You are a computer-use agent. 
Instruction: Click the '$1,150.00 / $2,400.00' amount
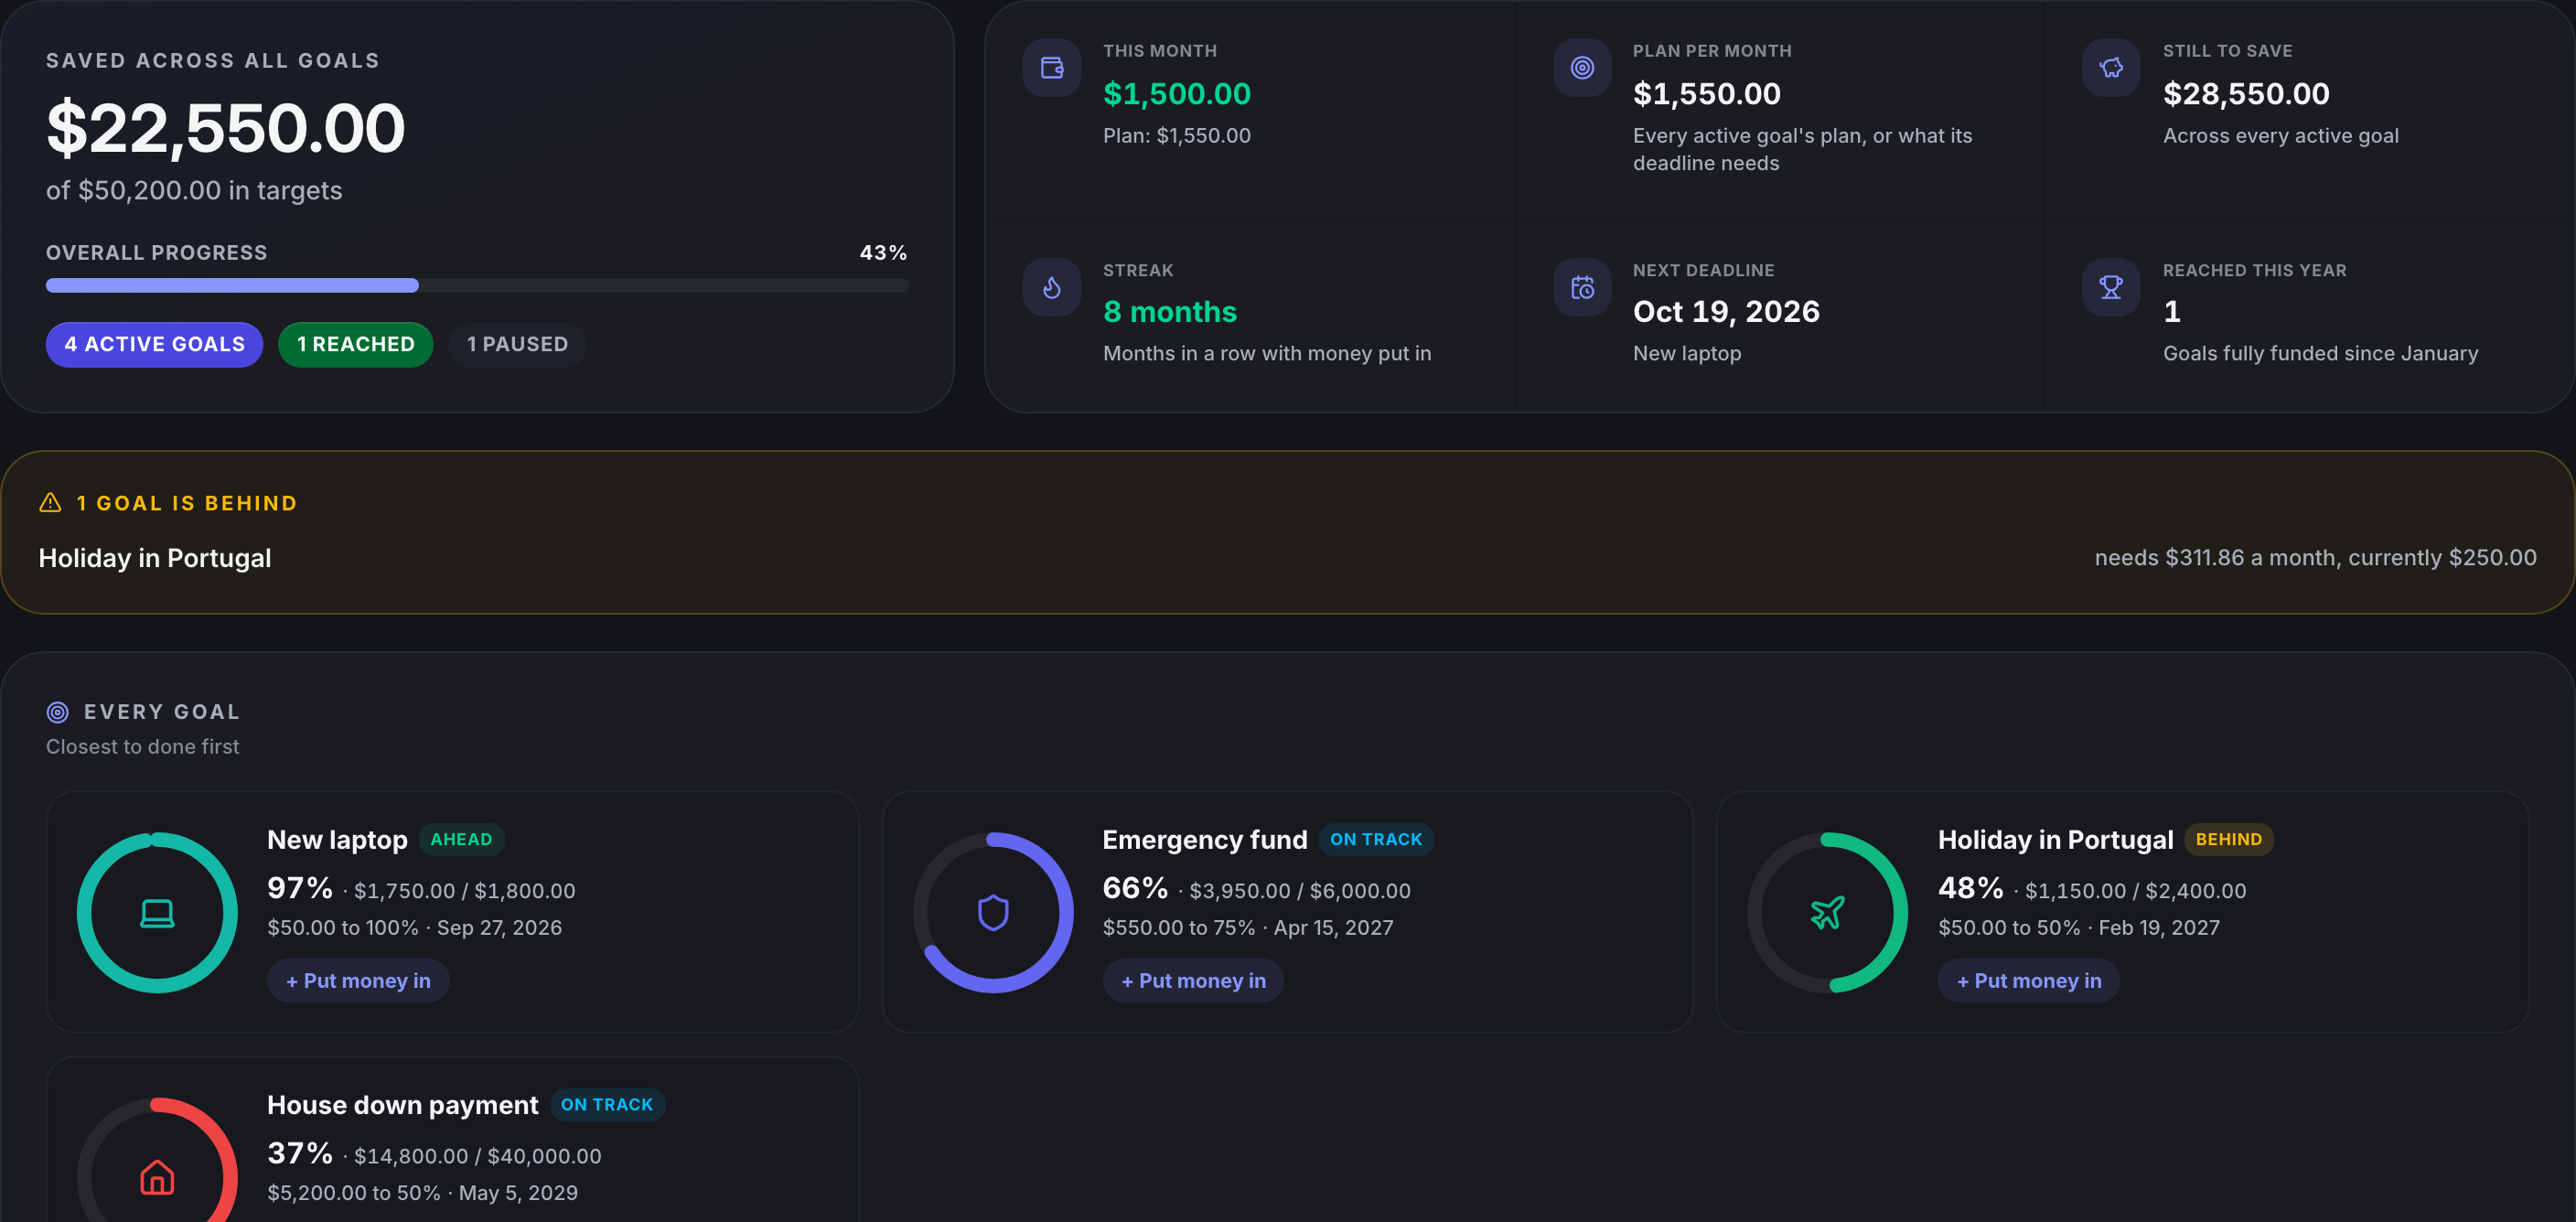(x=2135, y=891)
